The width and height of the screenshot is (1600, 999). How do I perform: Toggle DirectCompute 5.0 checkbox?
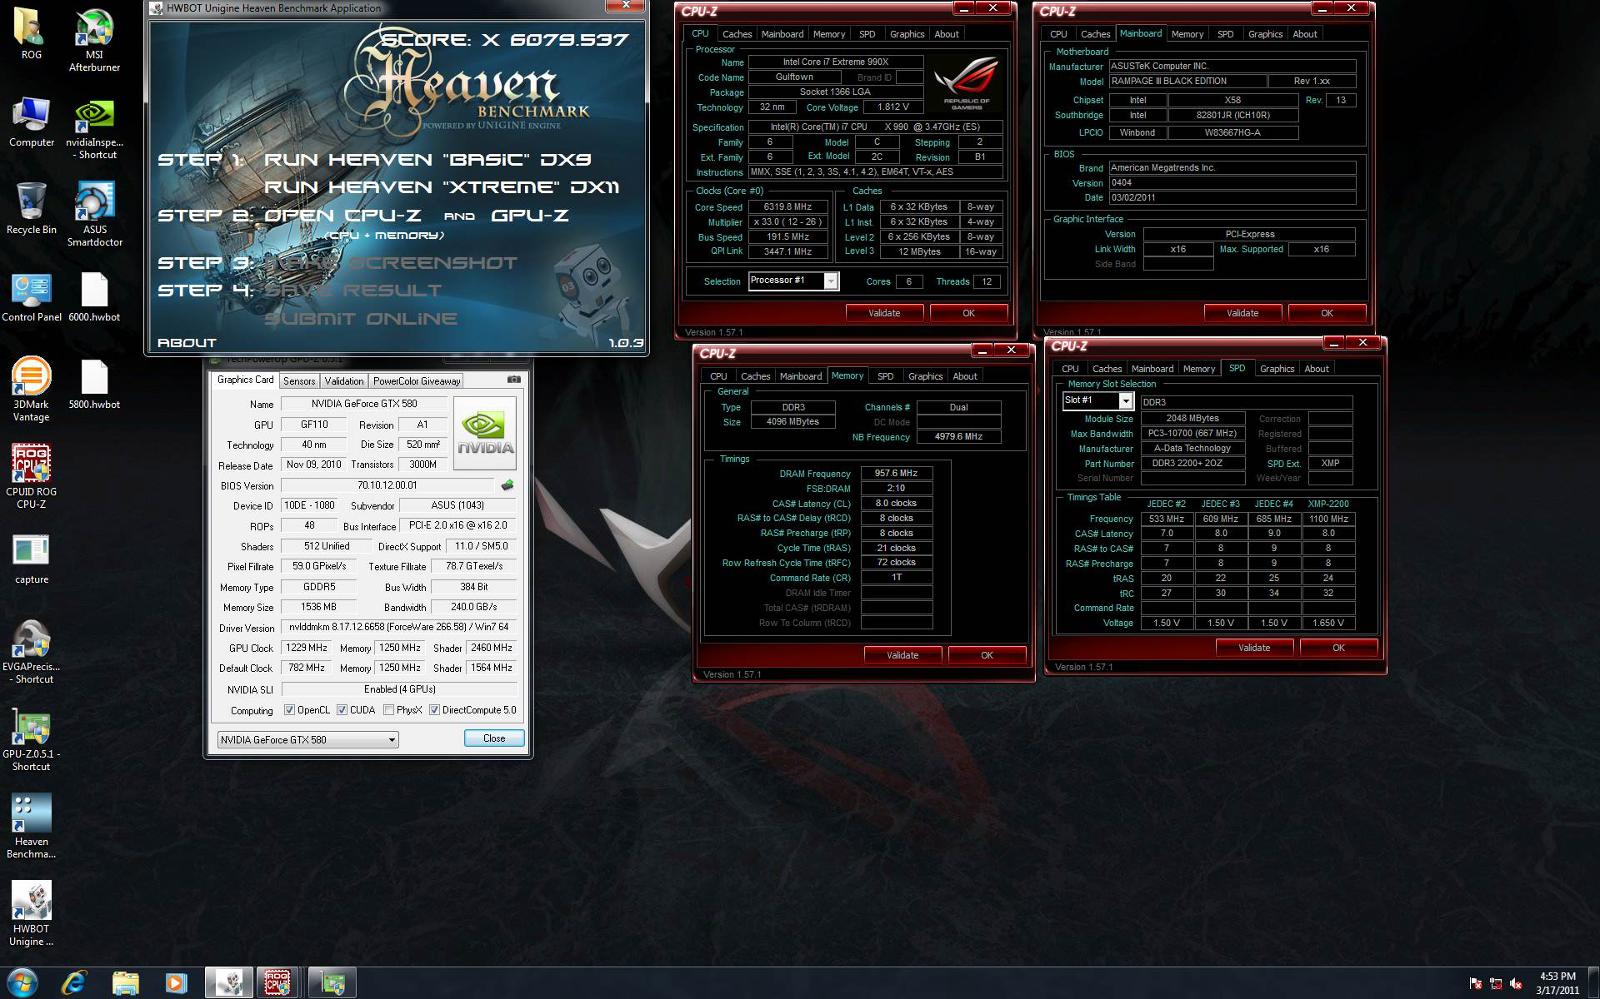[434, 710]
